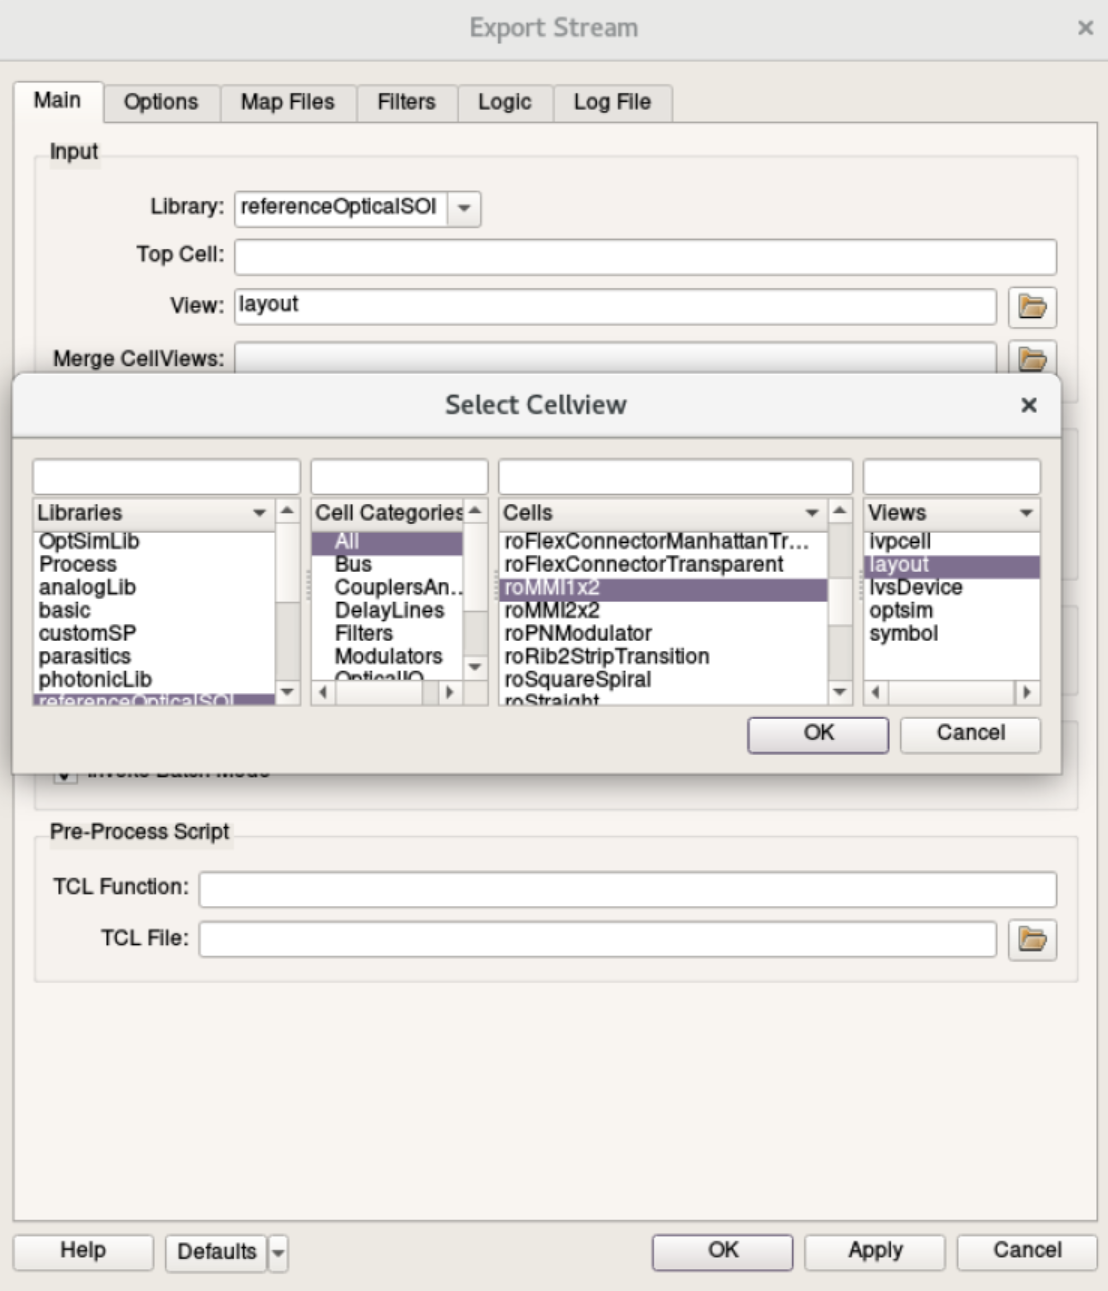Select the DelayLines cell category
Screen dimensions: 1108x1291
[387, 610]
